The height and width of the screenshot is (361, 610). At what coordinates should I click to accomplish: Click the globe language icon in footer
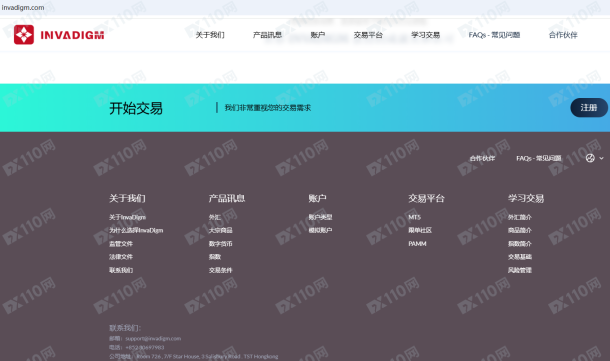590,158
